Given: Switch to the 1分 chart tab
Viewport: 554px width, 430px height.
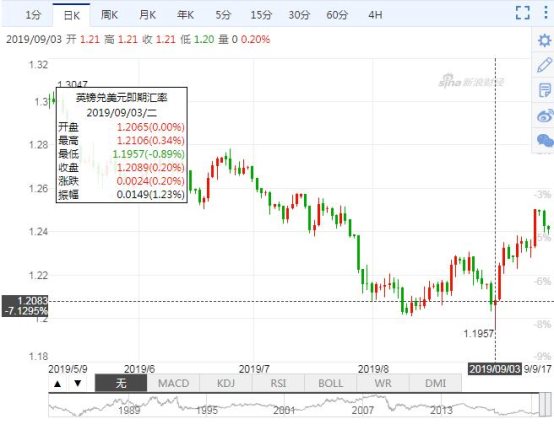Looking at the screenshot, I should 33,15.
